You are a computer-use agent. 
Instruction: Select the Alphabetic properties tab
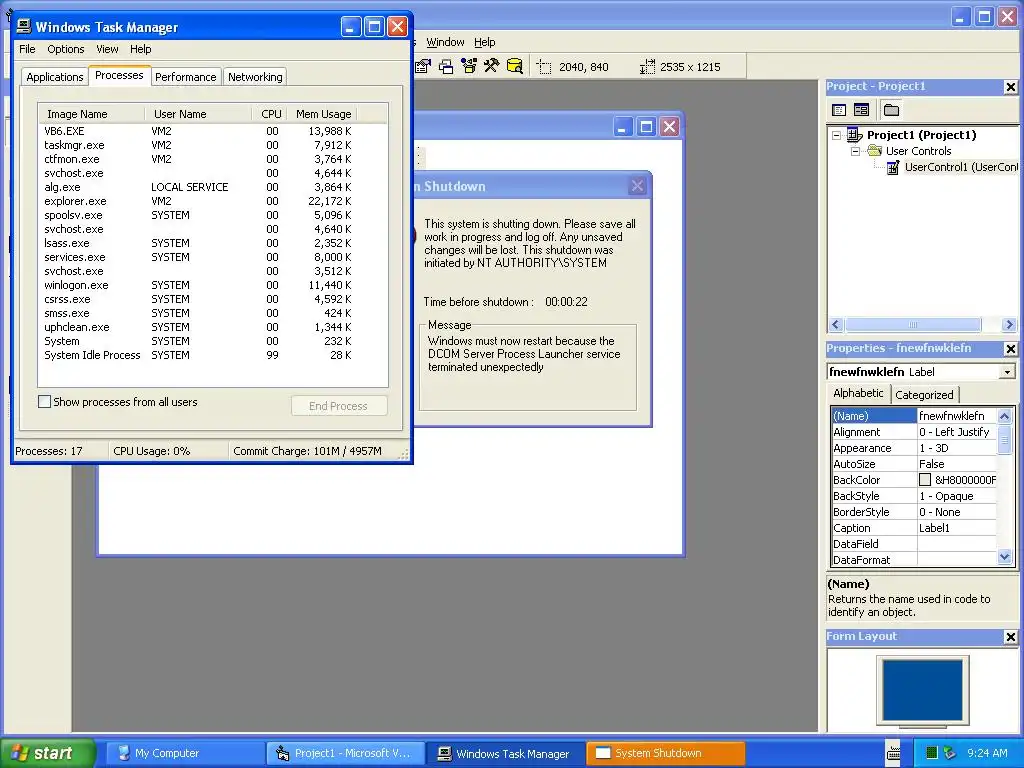(x=858, y=393)
